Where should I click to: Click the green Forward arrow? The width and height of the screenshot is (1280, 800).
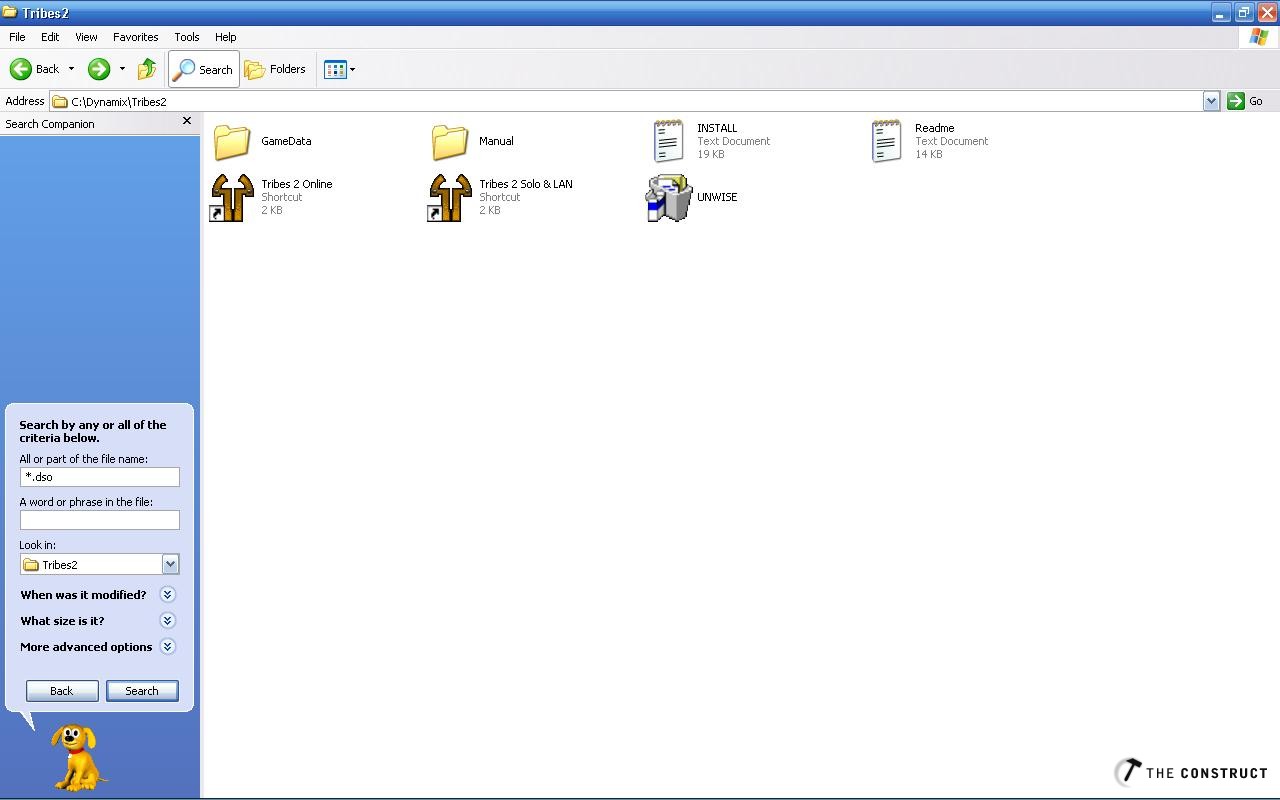pyautogui.click(x=98, y=69)
